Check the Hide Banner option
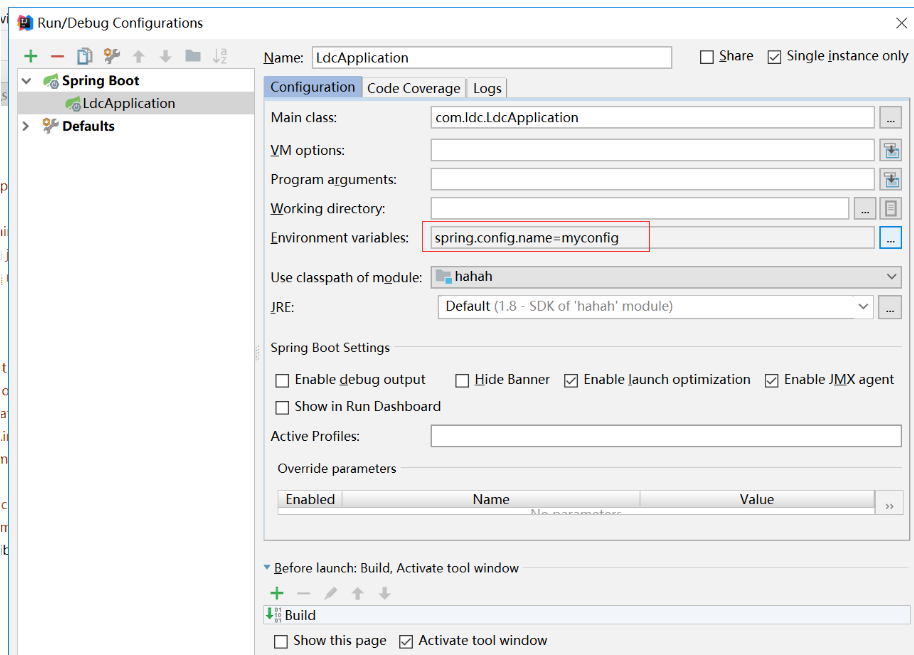Viewport: 914px width, 655px height. click(462, 381)
